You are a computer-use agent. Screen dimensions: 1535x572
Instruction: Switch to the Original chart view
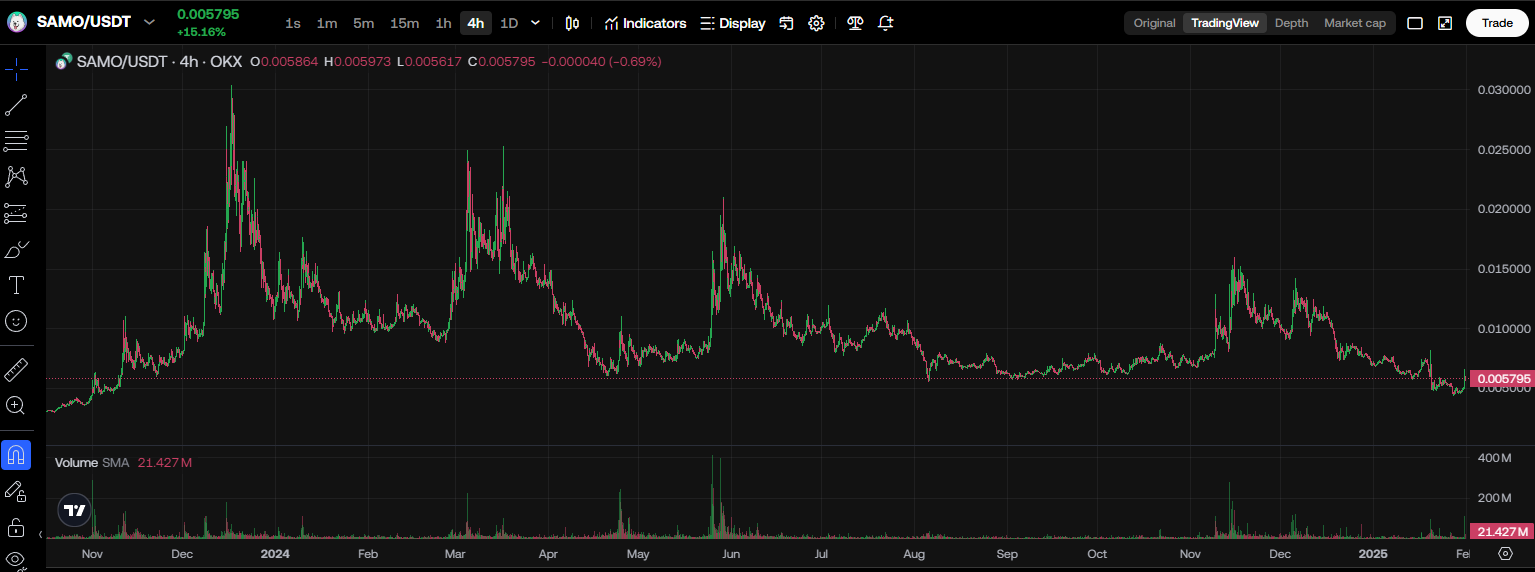[x=1154, y=23]
